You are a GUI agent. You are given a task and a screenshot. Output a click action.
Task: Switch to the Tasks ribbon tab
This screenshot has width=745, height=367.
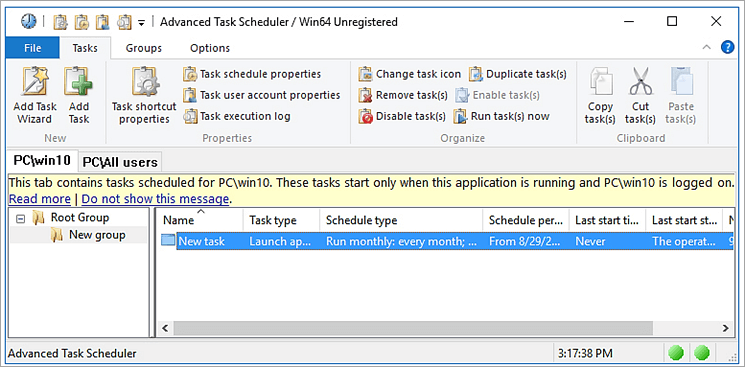85,48
